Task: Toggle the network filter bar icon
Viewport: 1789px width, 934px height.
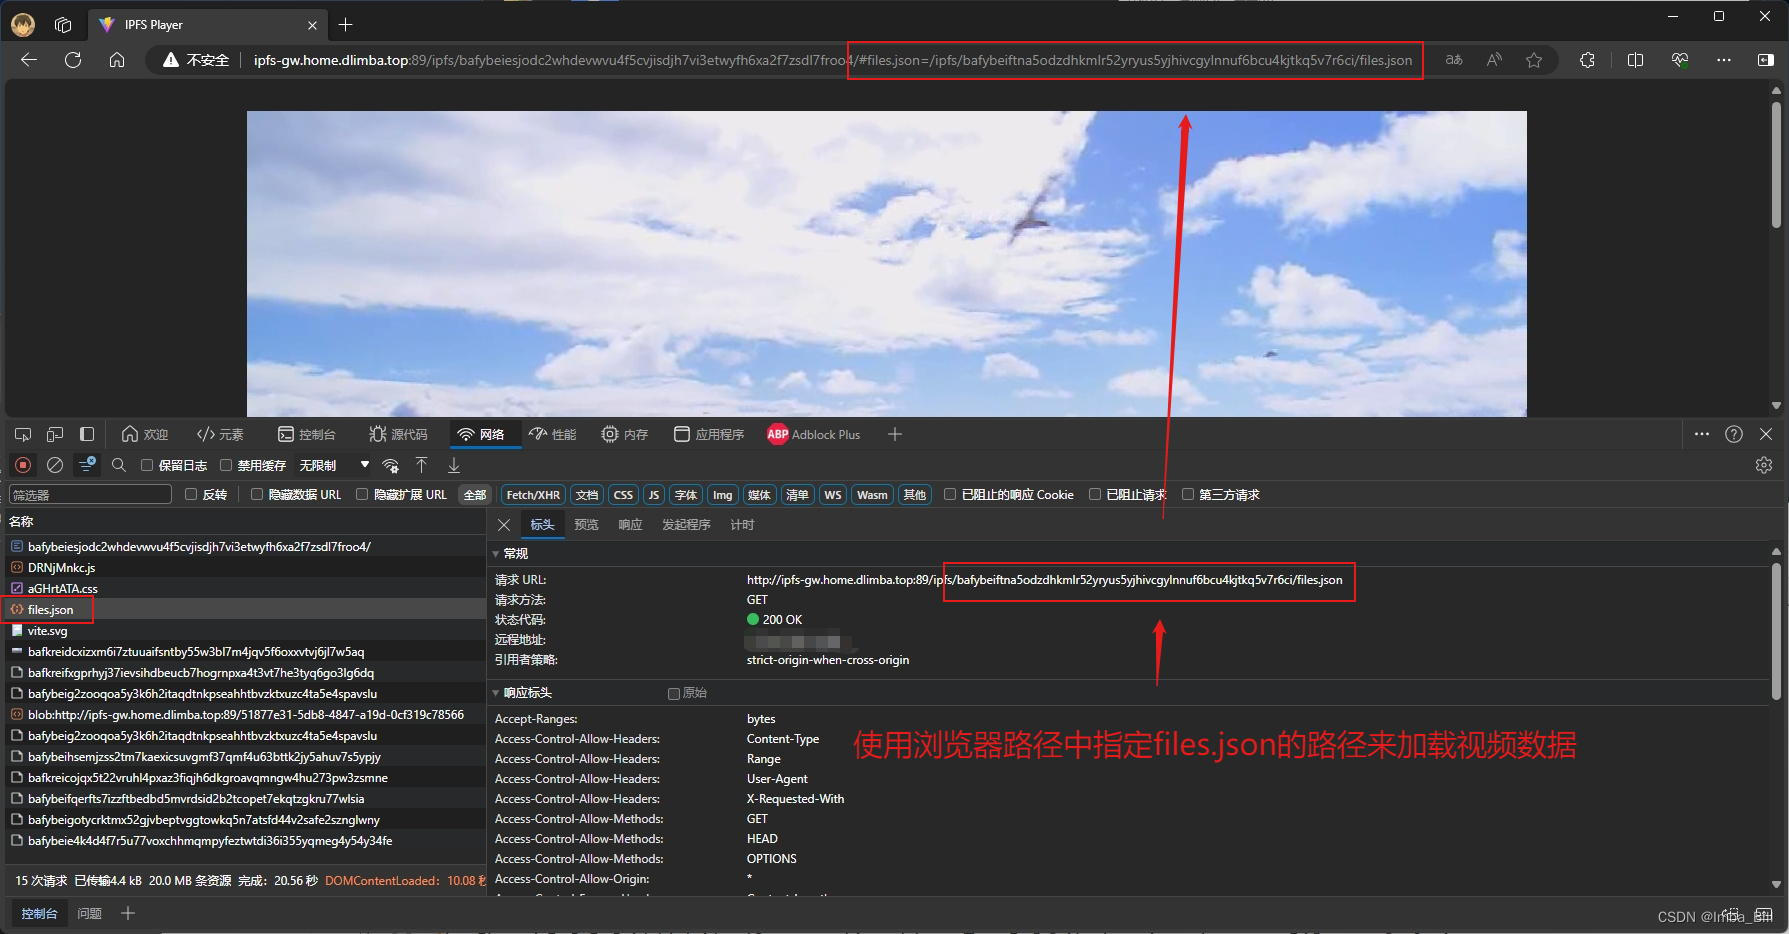Action: [x=87, y=465]
